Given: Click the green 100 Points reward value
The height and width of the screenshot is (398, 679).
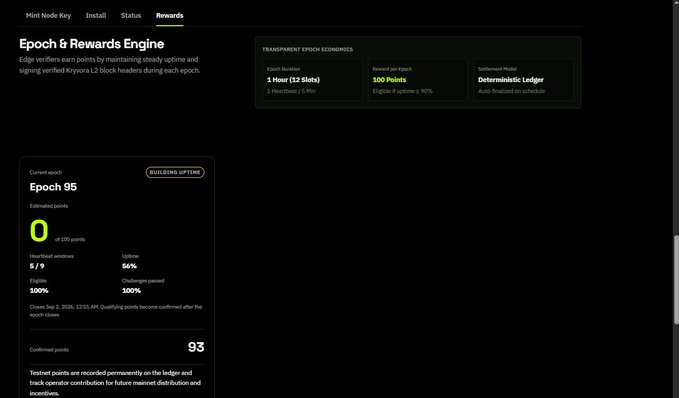Looking at the screenshot, I should (x=389, y=80).
